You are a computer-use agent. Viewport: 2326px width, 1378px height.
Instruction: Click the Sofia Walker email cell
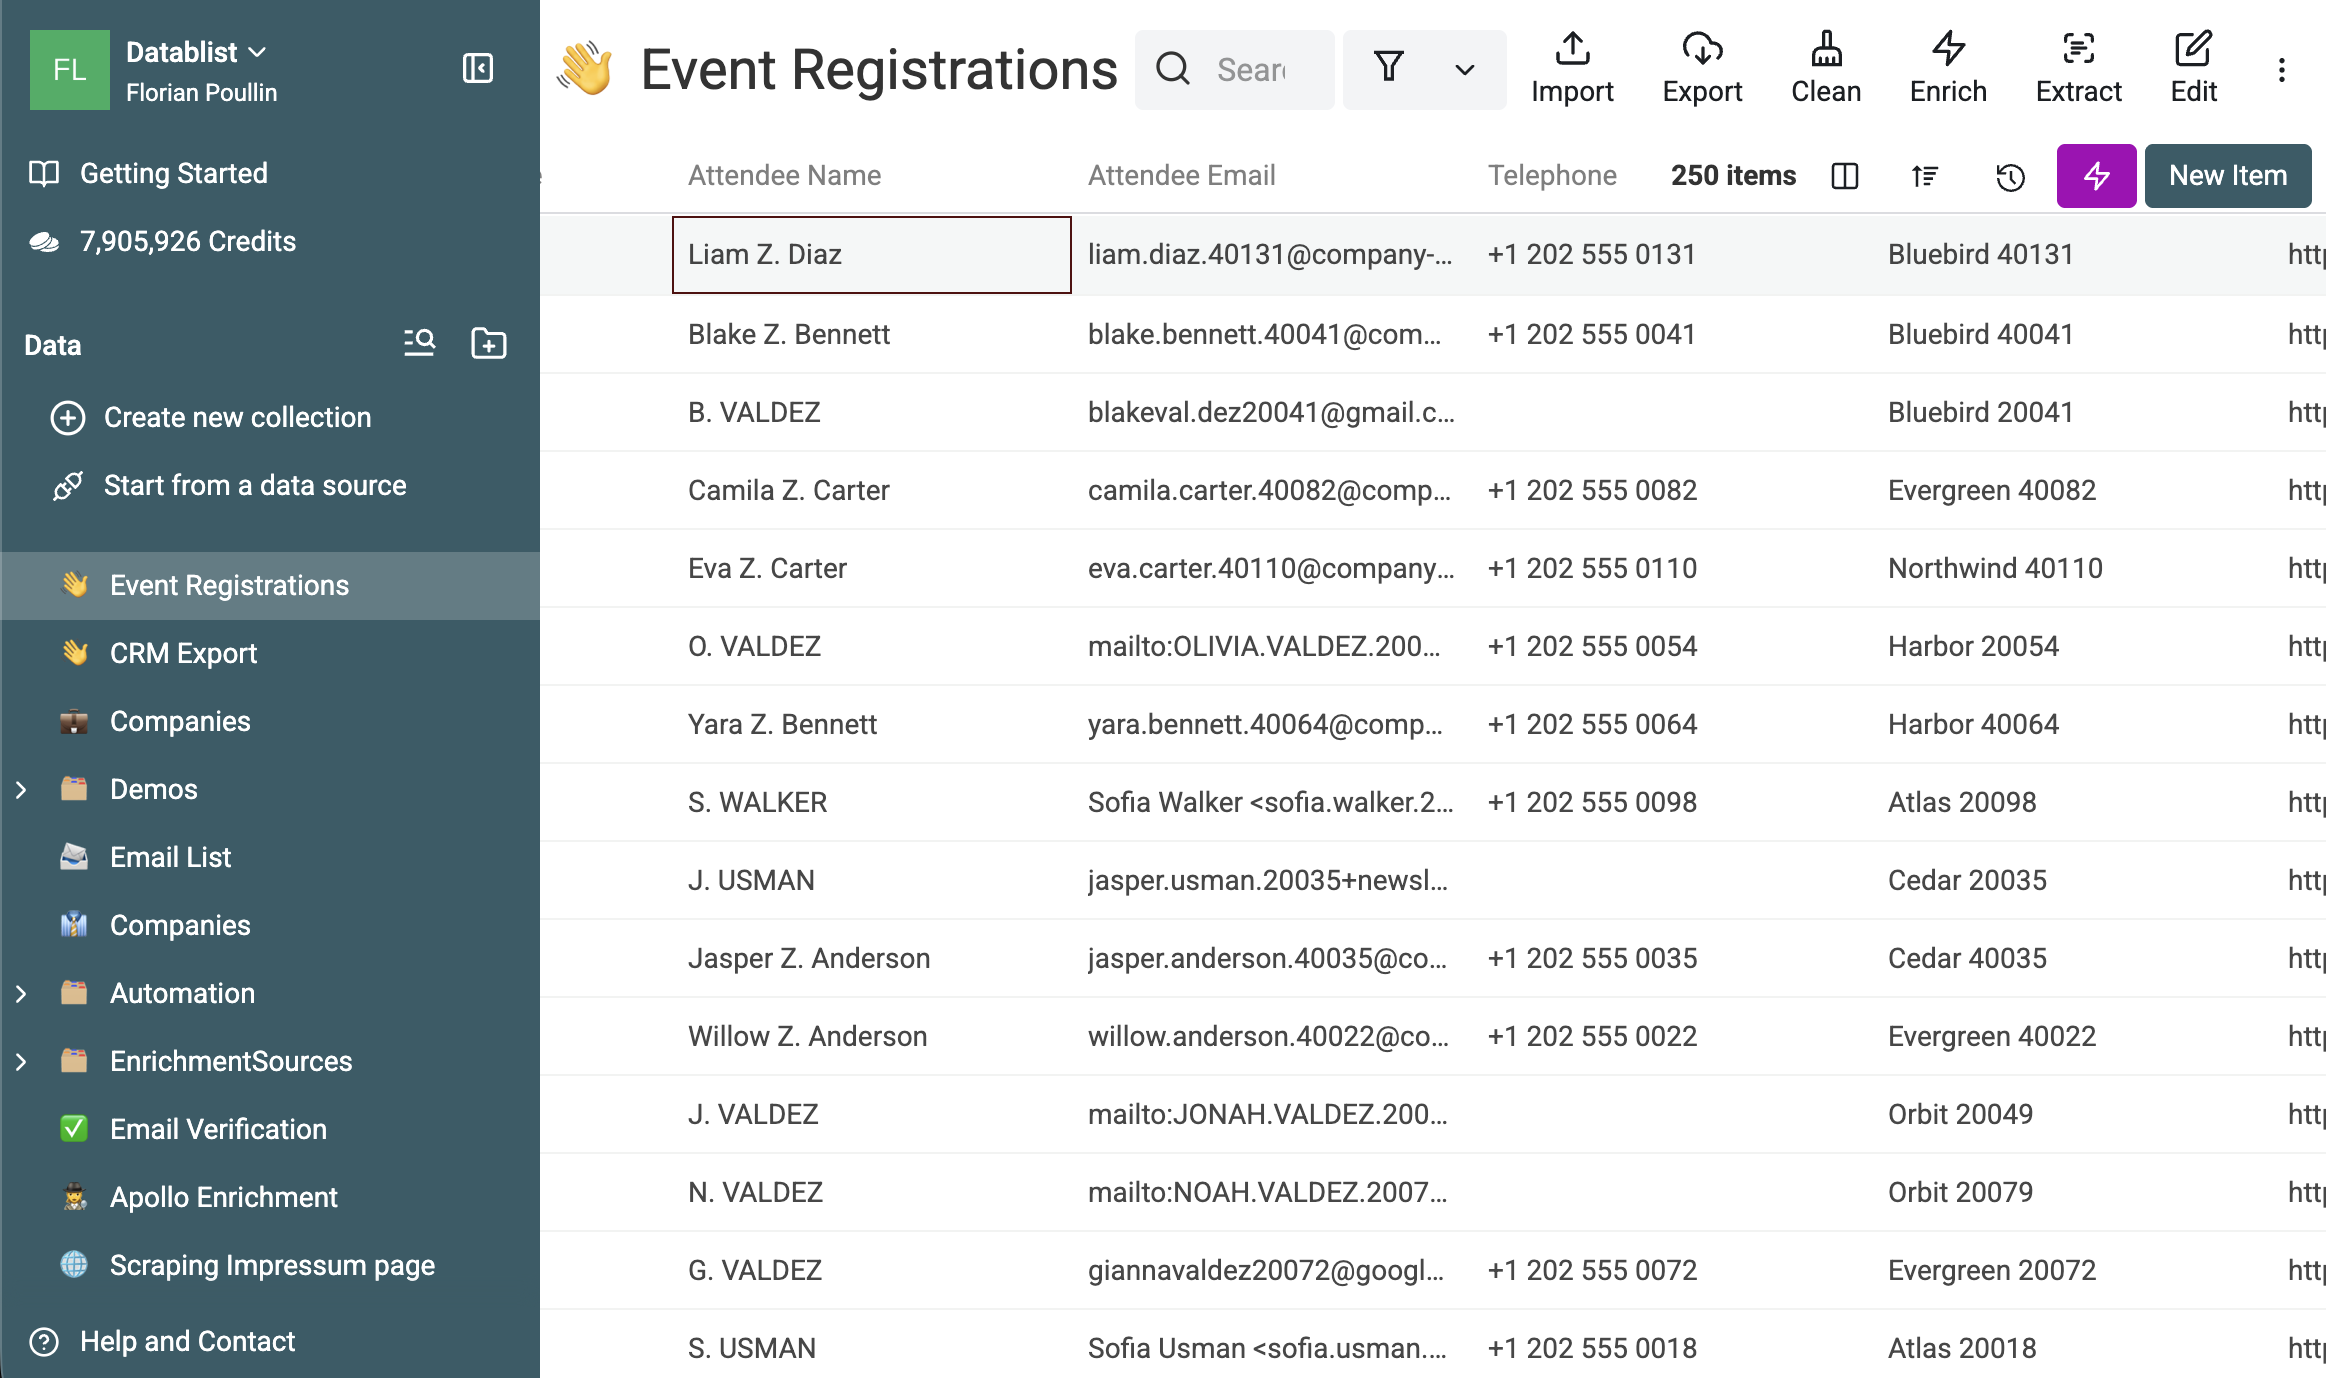(x=1272, y=802)
